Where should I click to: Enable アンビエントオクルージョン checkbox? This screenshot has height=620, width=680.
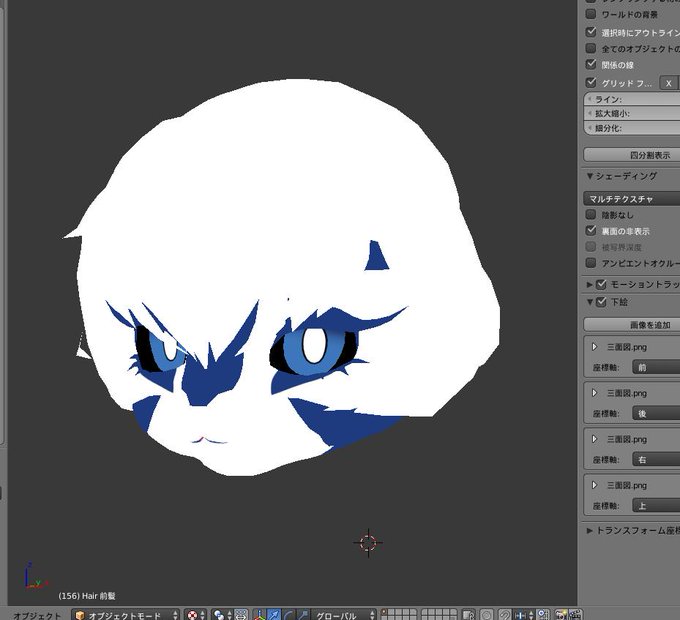click(x=591, y=263)
